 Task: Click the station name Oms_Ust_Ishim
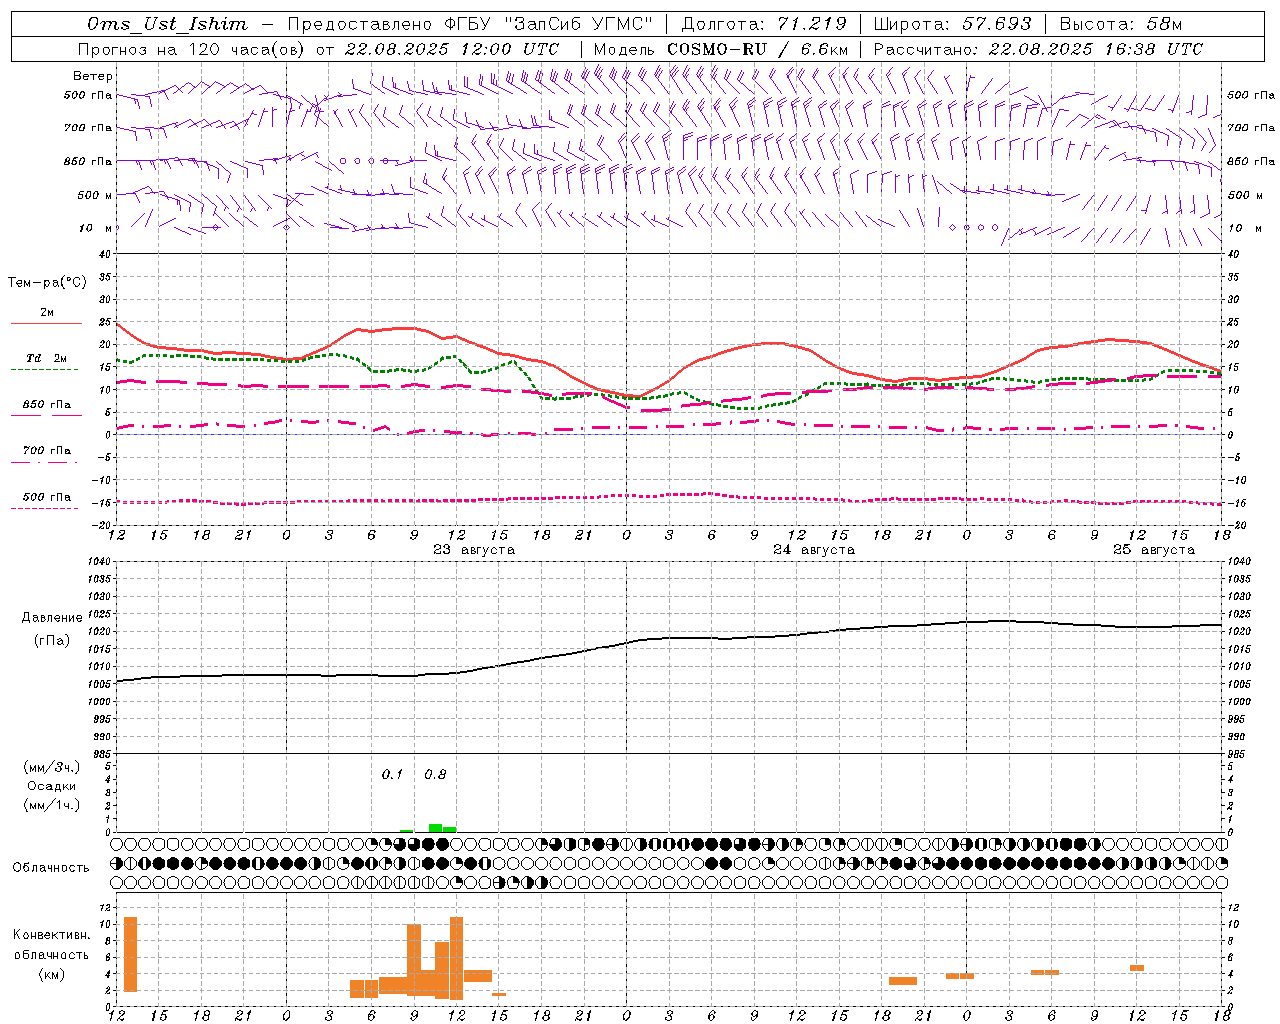point(167,24)
